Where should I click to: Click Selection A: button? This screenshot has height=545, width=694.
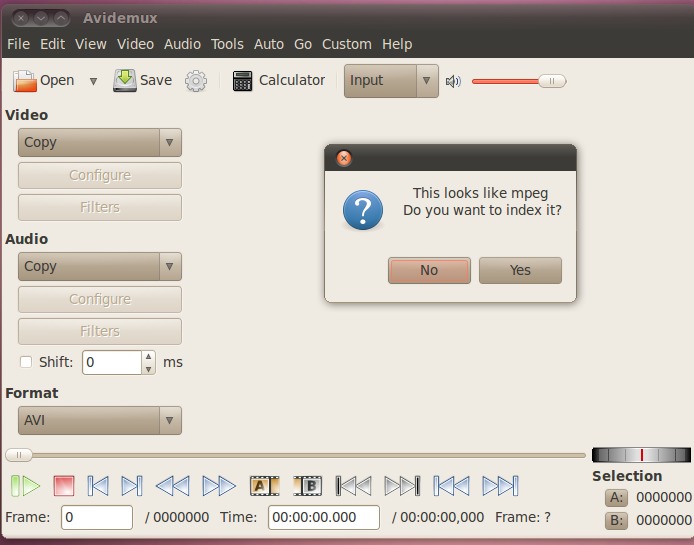pyautogui.click(x=616, y=498)
